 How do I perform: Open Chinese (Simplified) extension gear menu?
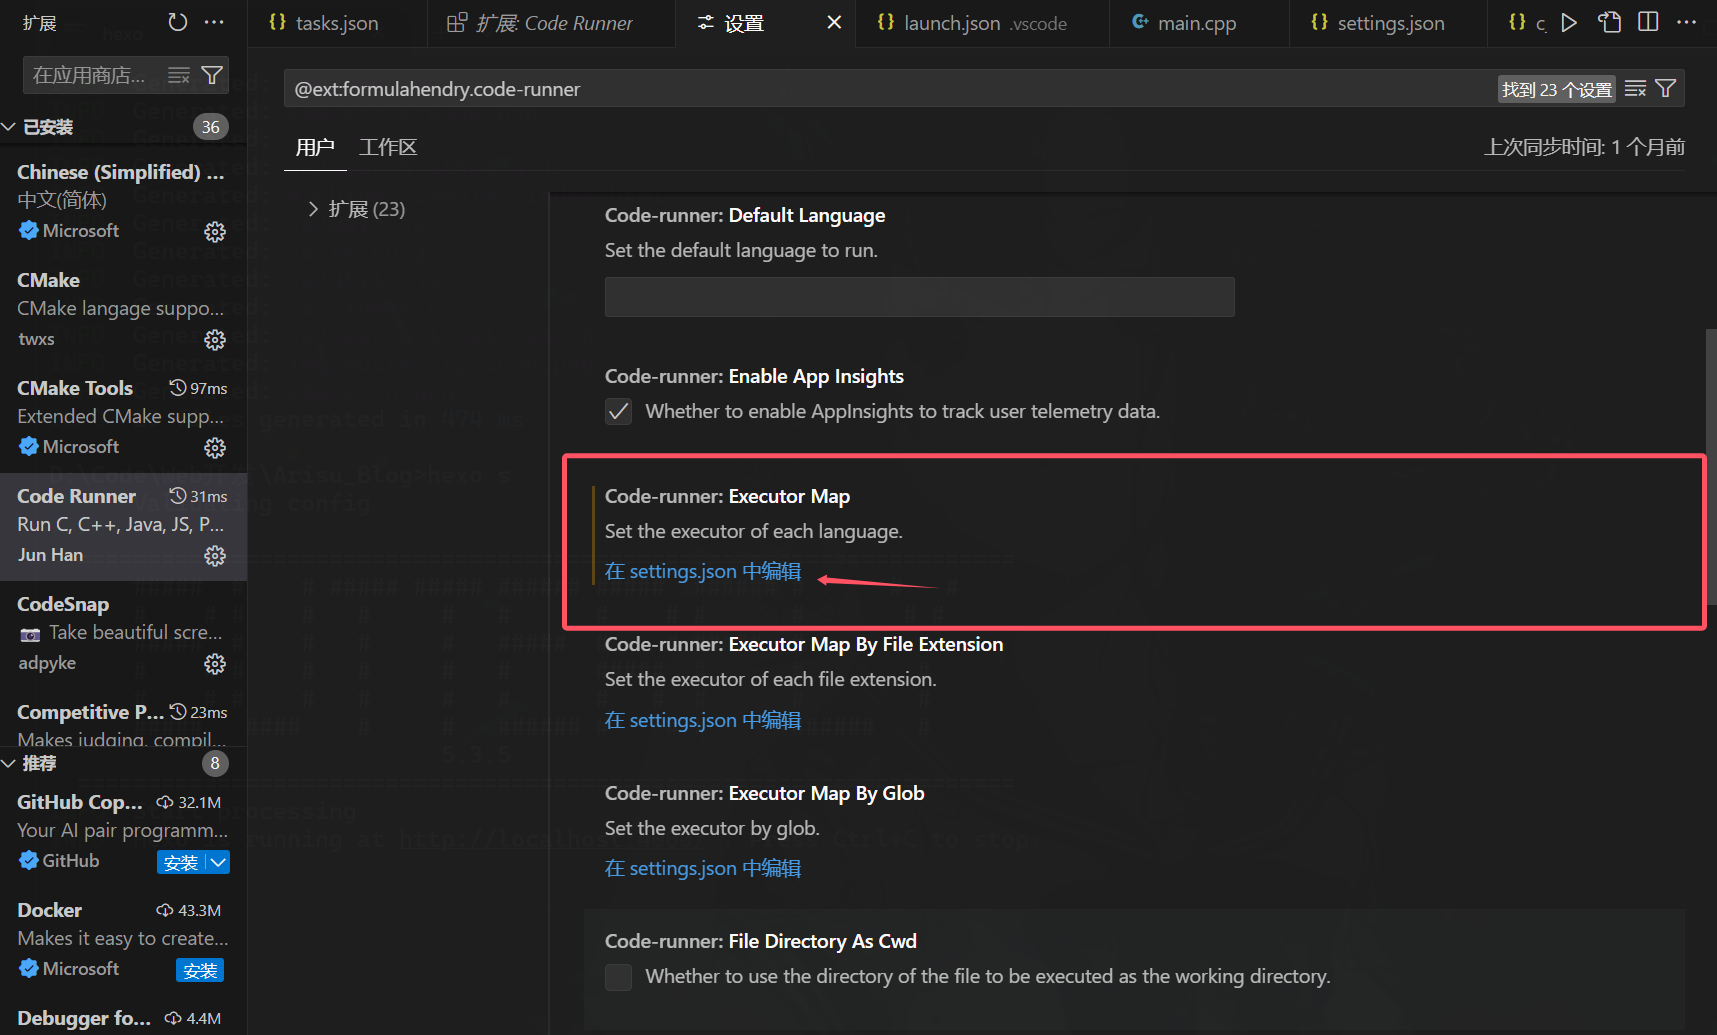(215, 232)
